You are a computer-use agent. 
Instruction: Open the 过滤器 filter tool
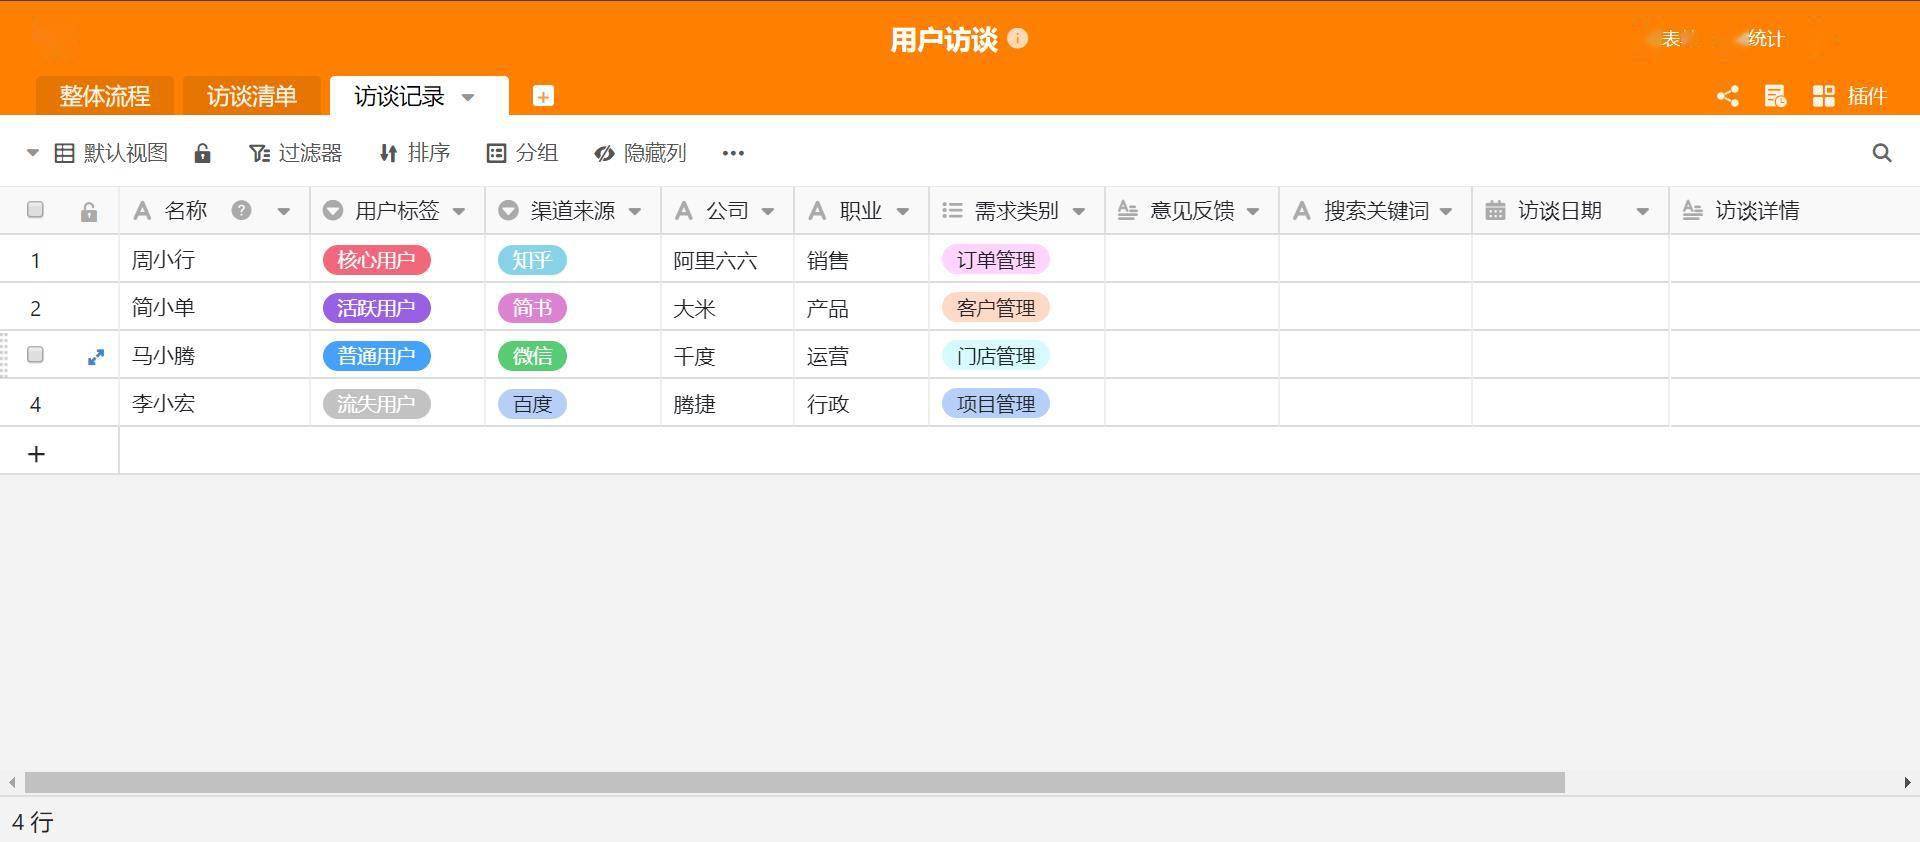[x=295, y=153]
